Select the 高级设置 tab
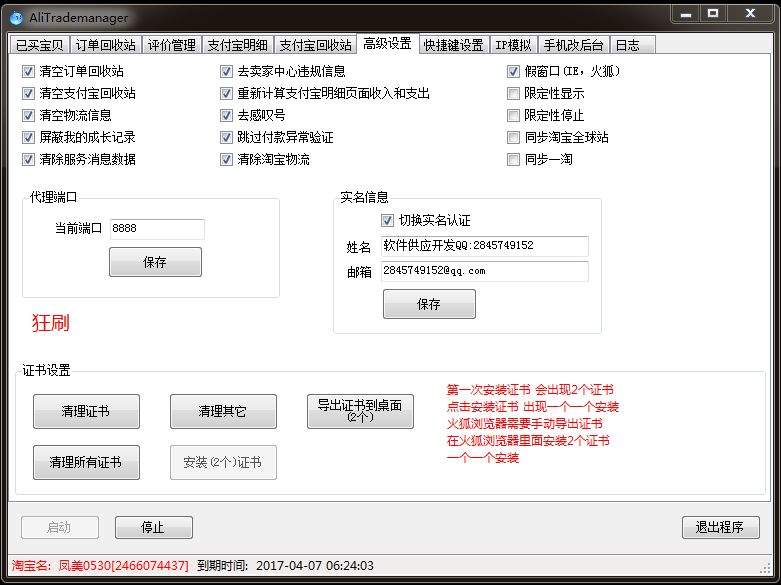 tap(388, 43)
